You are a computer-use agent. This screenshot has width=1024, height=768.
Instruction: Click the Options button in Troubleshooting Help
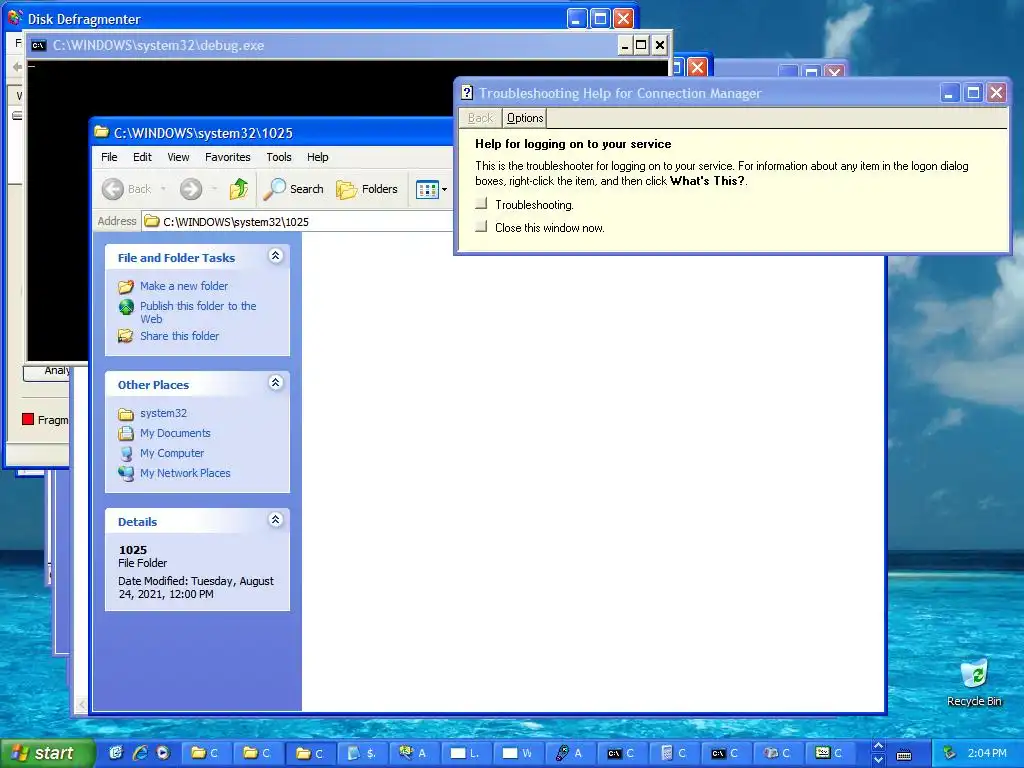click(525, 118)
